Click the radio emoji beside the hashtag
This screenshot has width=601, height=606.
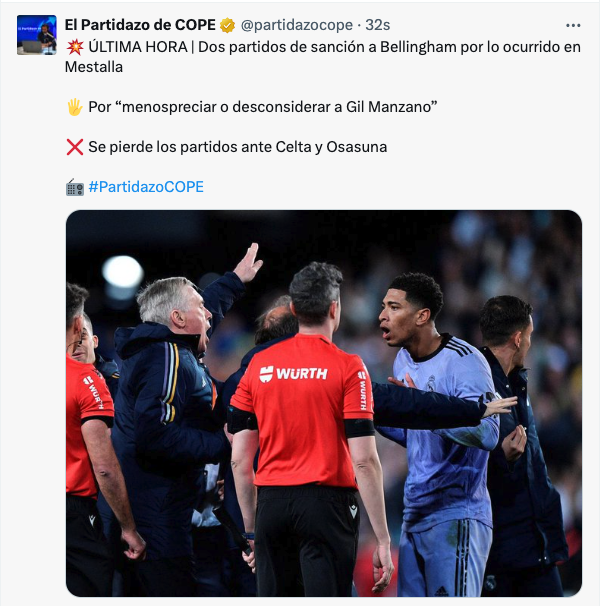coord(75,187)
